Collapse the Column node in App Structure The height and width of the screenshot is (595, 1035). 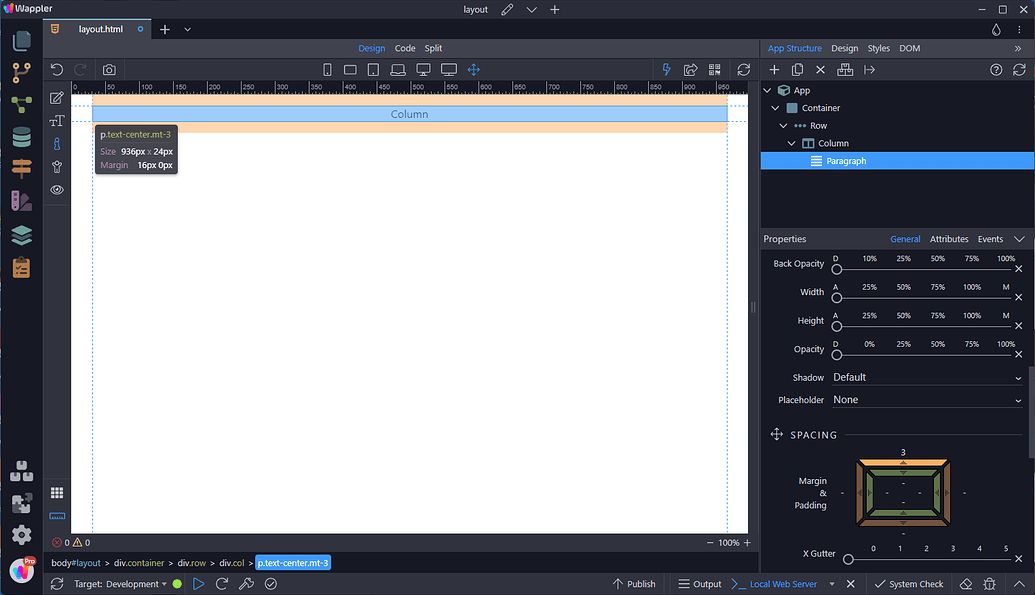(791, 143)
